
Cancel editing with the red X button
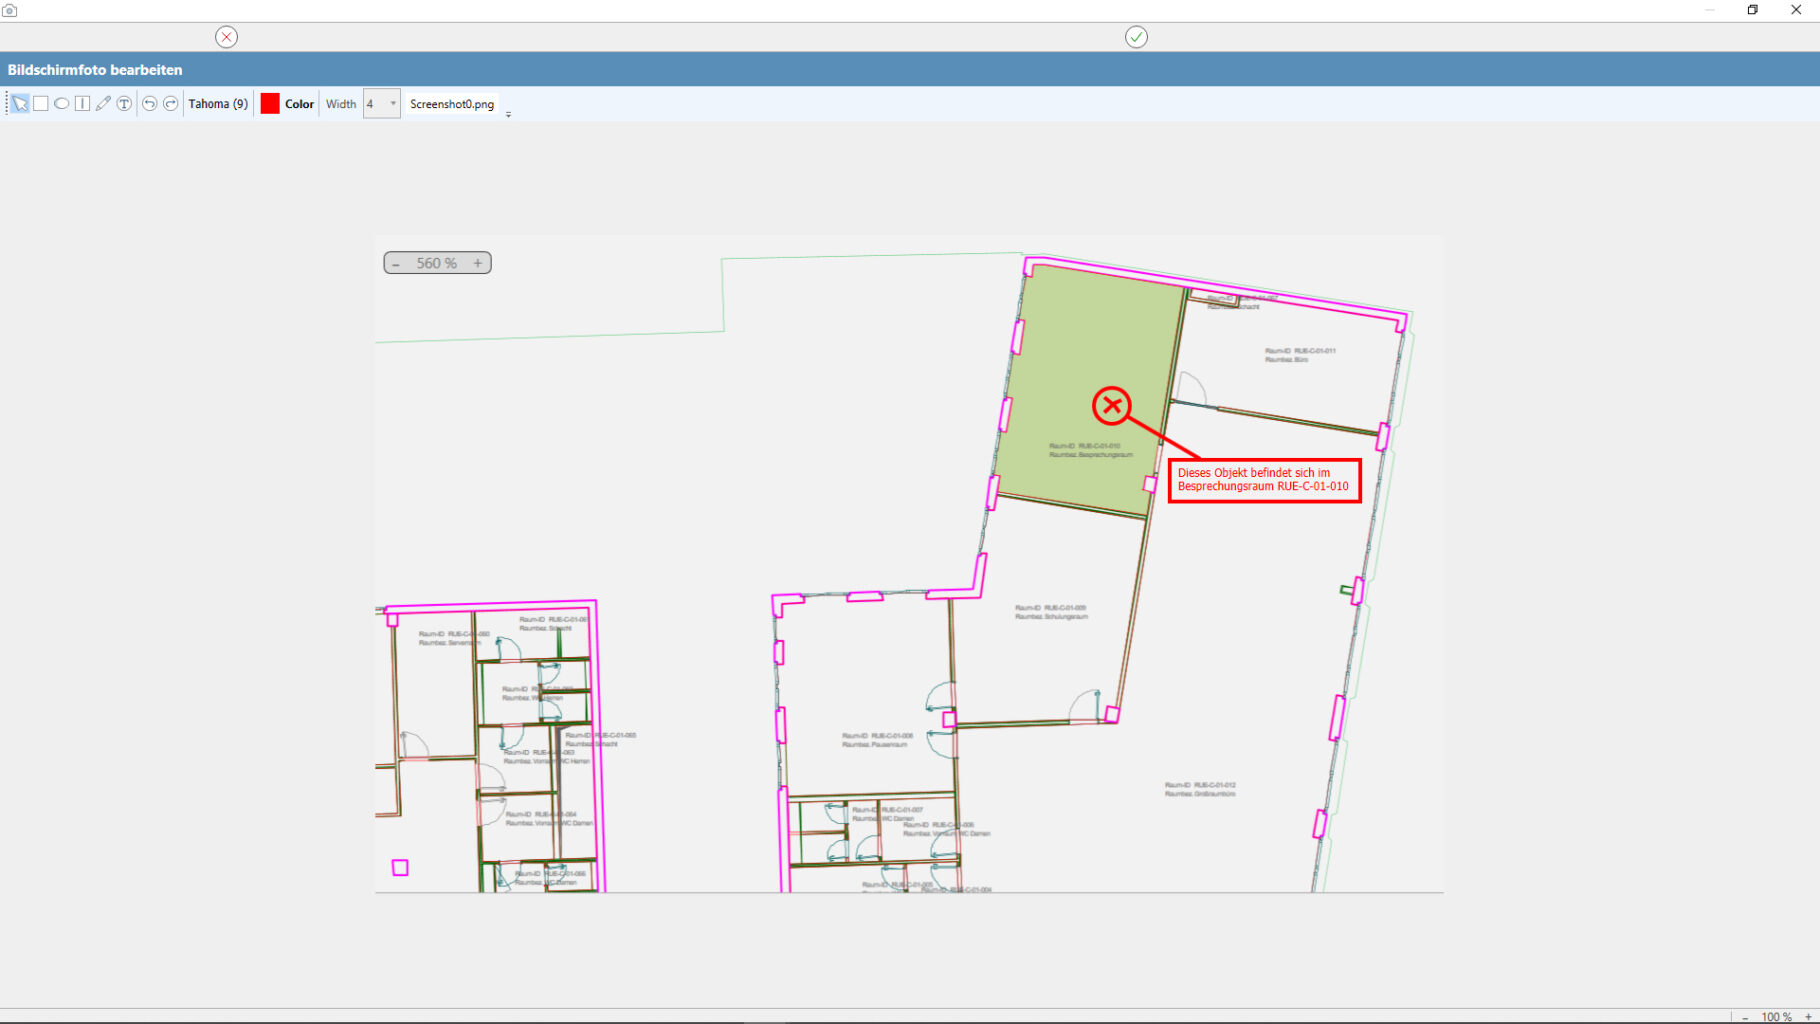(x=227, y=37)
